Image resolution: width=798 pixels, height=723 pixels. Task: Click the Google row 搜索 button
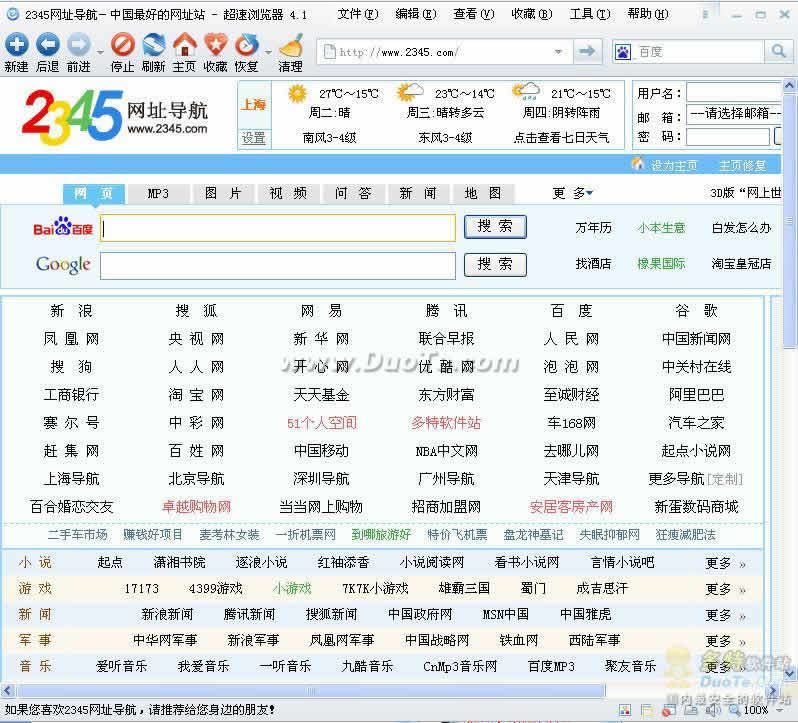495,265
